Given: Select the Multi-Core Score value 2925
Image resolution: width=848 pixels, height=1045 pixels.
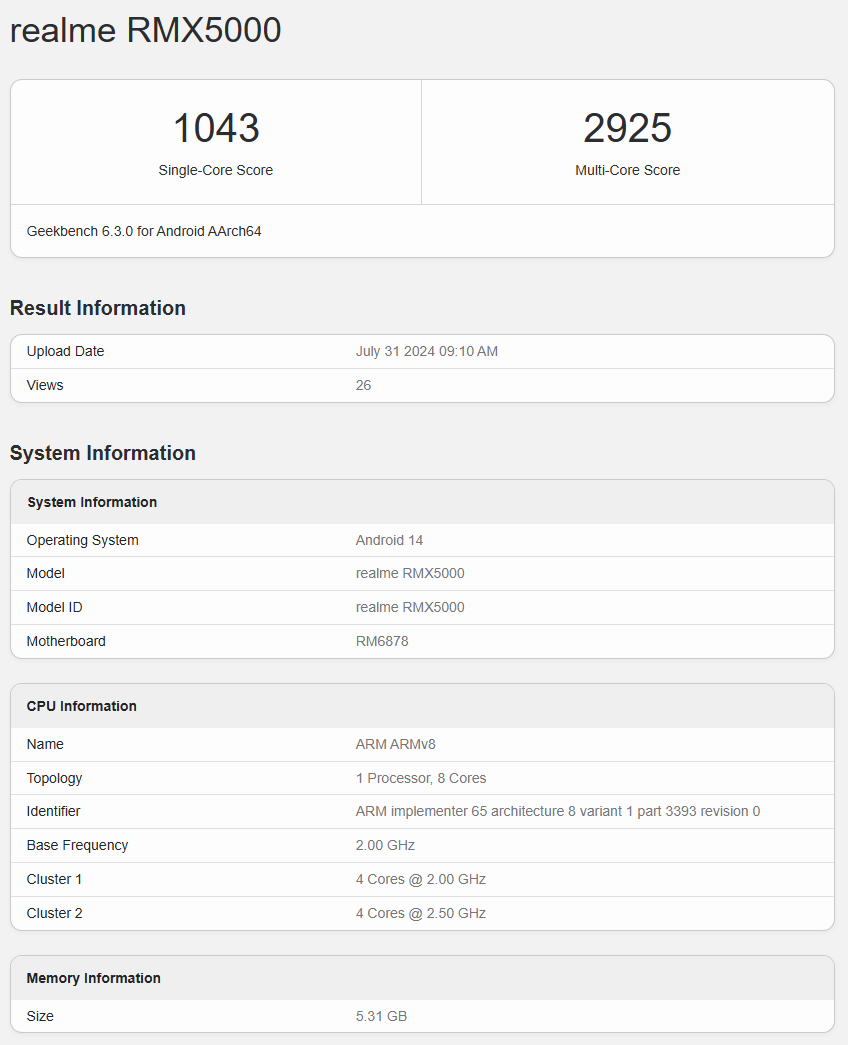Looking at the screenshot, I should 627,127.
